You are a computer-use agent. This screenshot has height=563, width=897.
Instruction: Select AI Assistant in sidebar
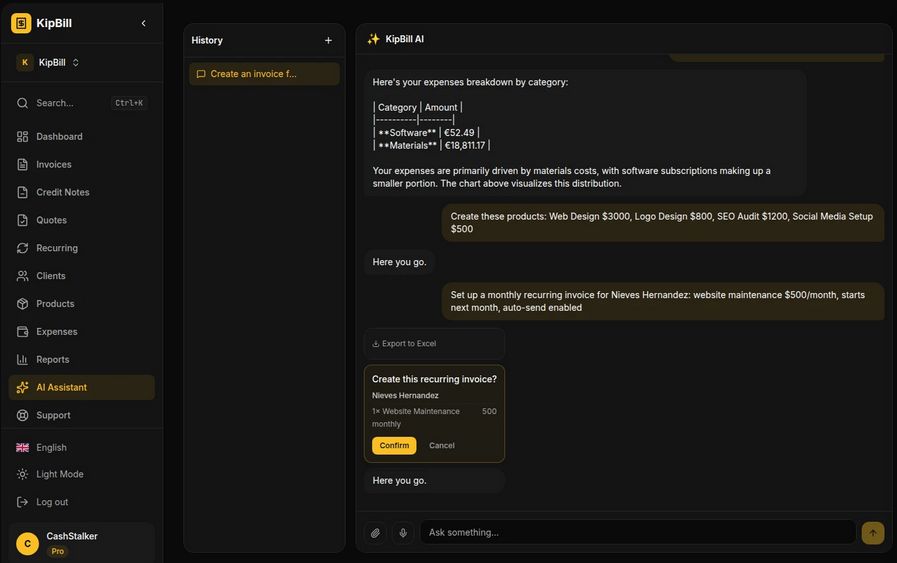click(x=82, y=387)
